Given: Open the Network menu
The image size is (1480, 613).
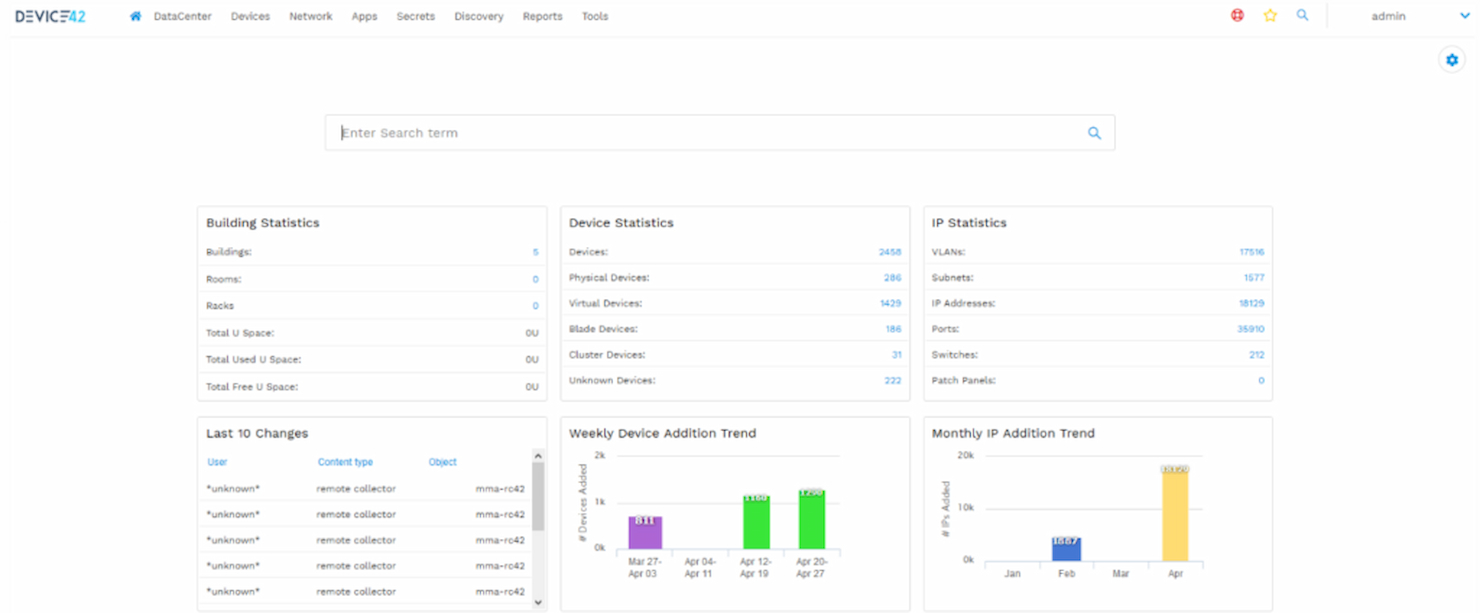Looking at the screenshot, I should click(x=311, y=16).
